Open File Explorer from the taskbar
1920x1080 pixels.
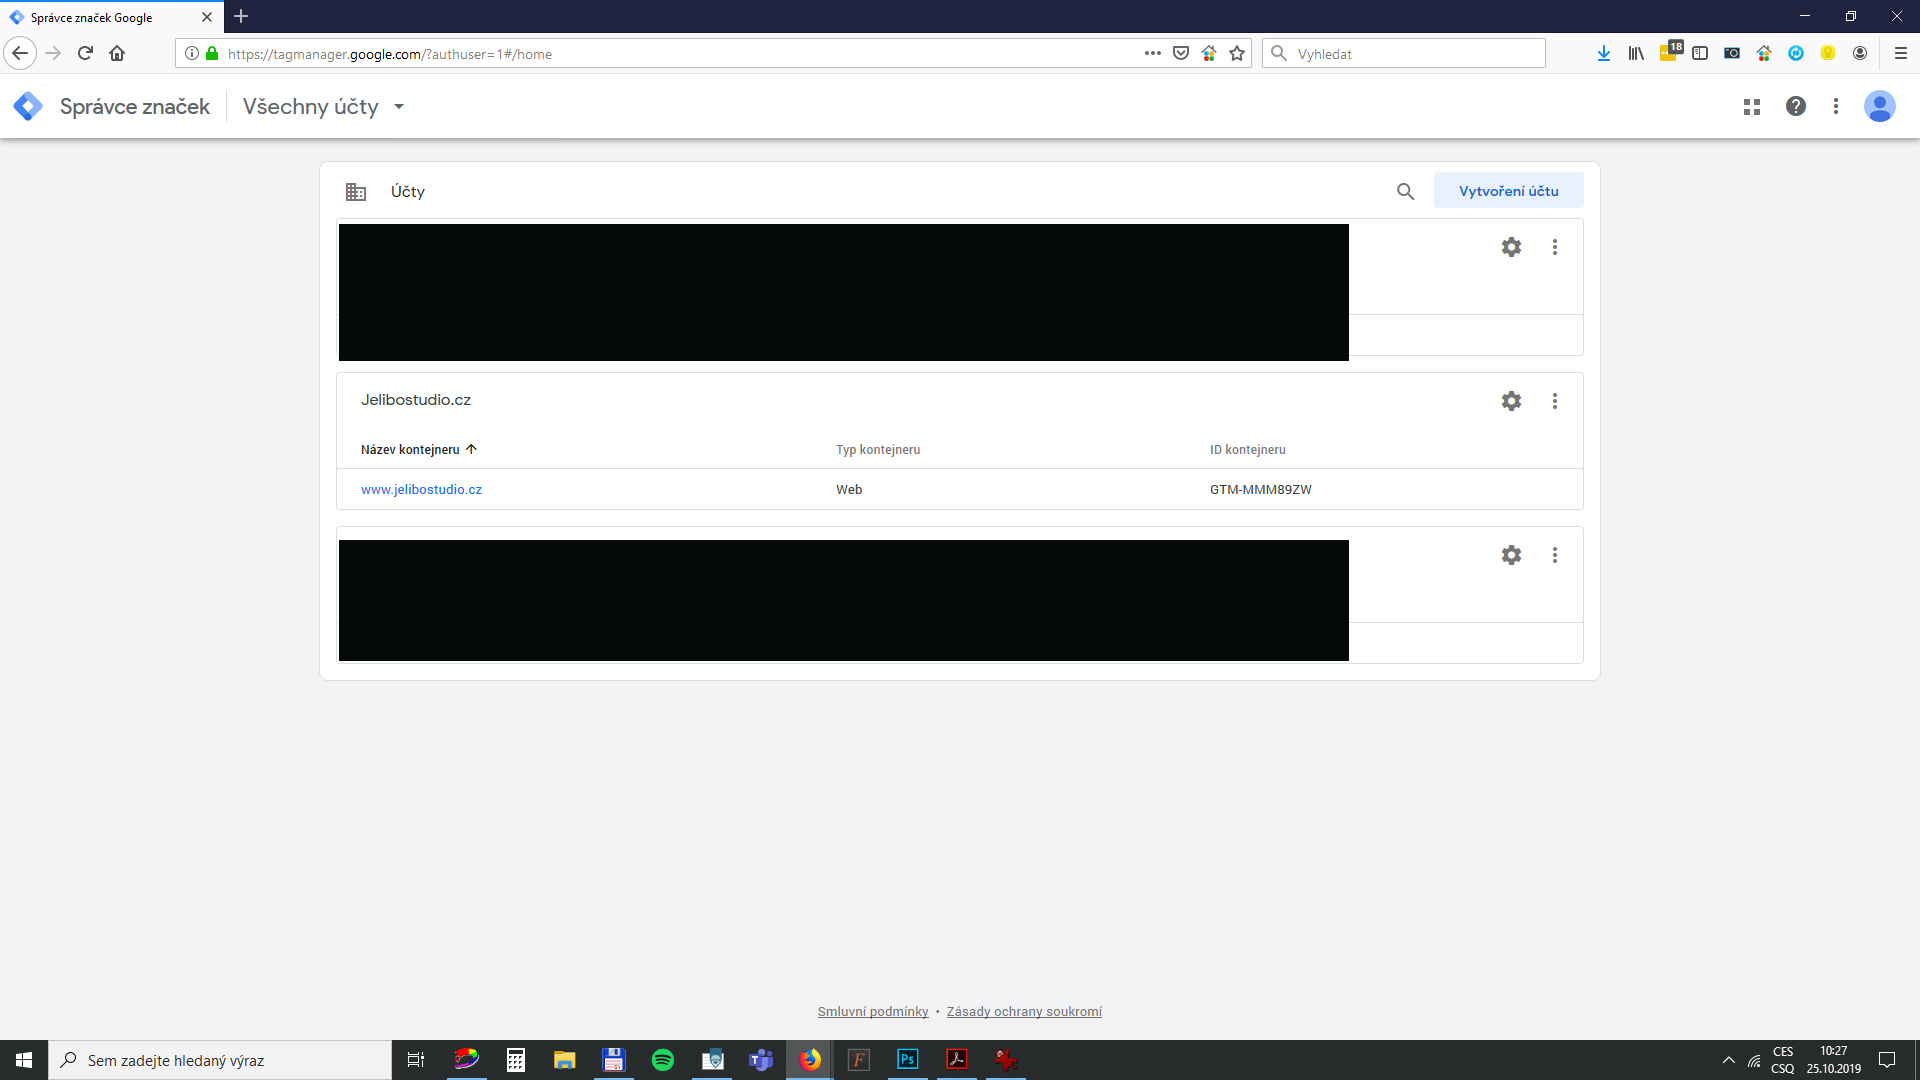565,1060
